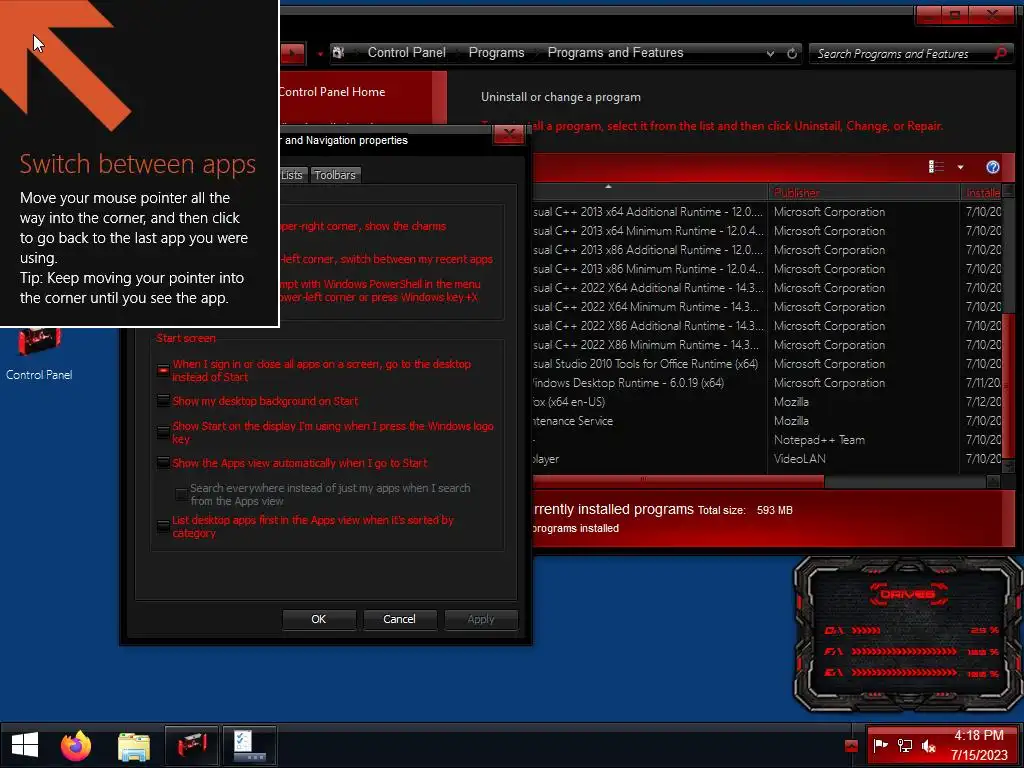The image size is (1024, 768).
Task: Switch to the Toolbars tab
Action: [x=335, y=175]
